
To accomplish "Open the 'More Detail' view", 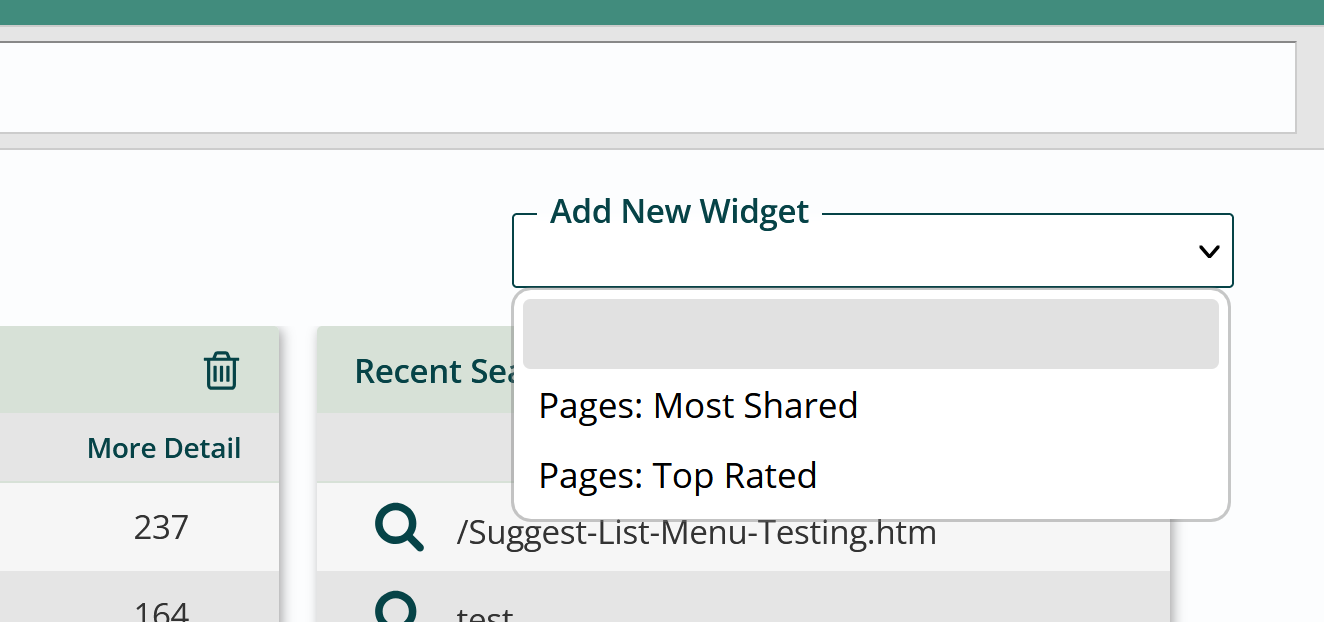I will tap(163, 447).
